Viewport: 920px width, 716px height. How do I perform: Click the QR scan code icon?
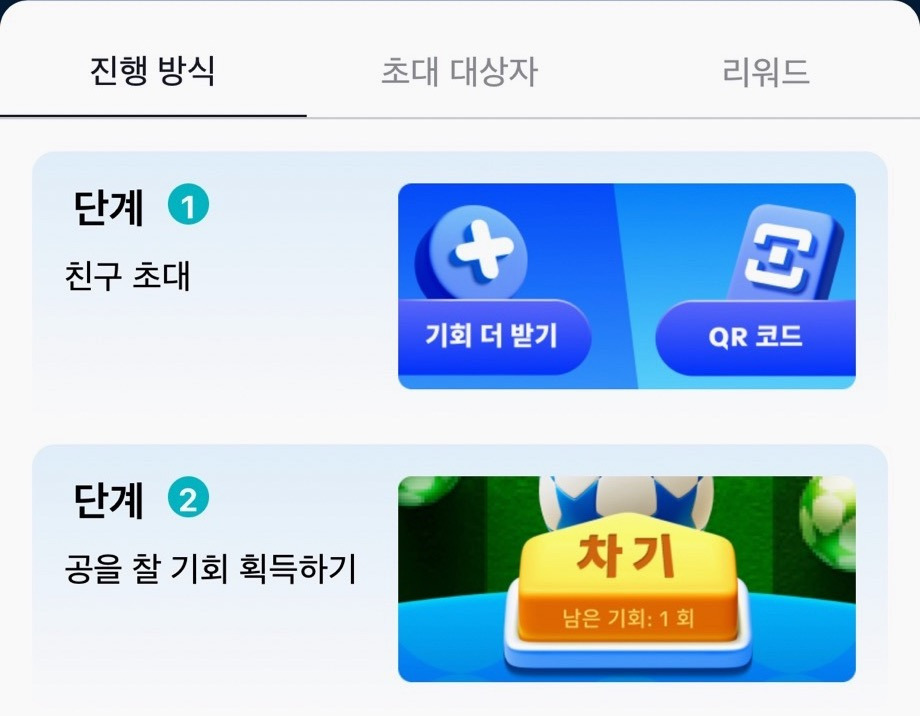point(785,254)
